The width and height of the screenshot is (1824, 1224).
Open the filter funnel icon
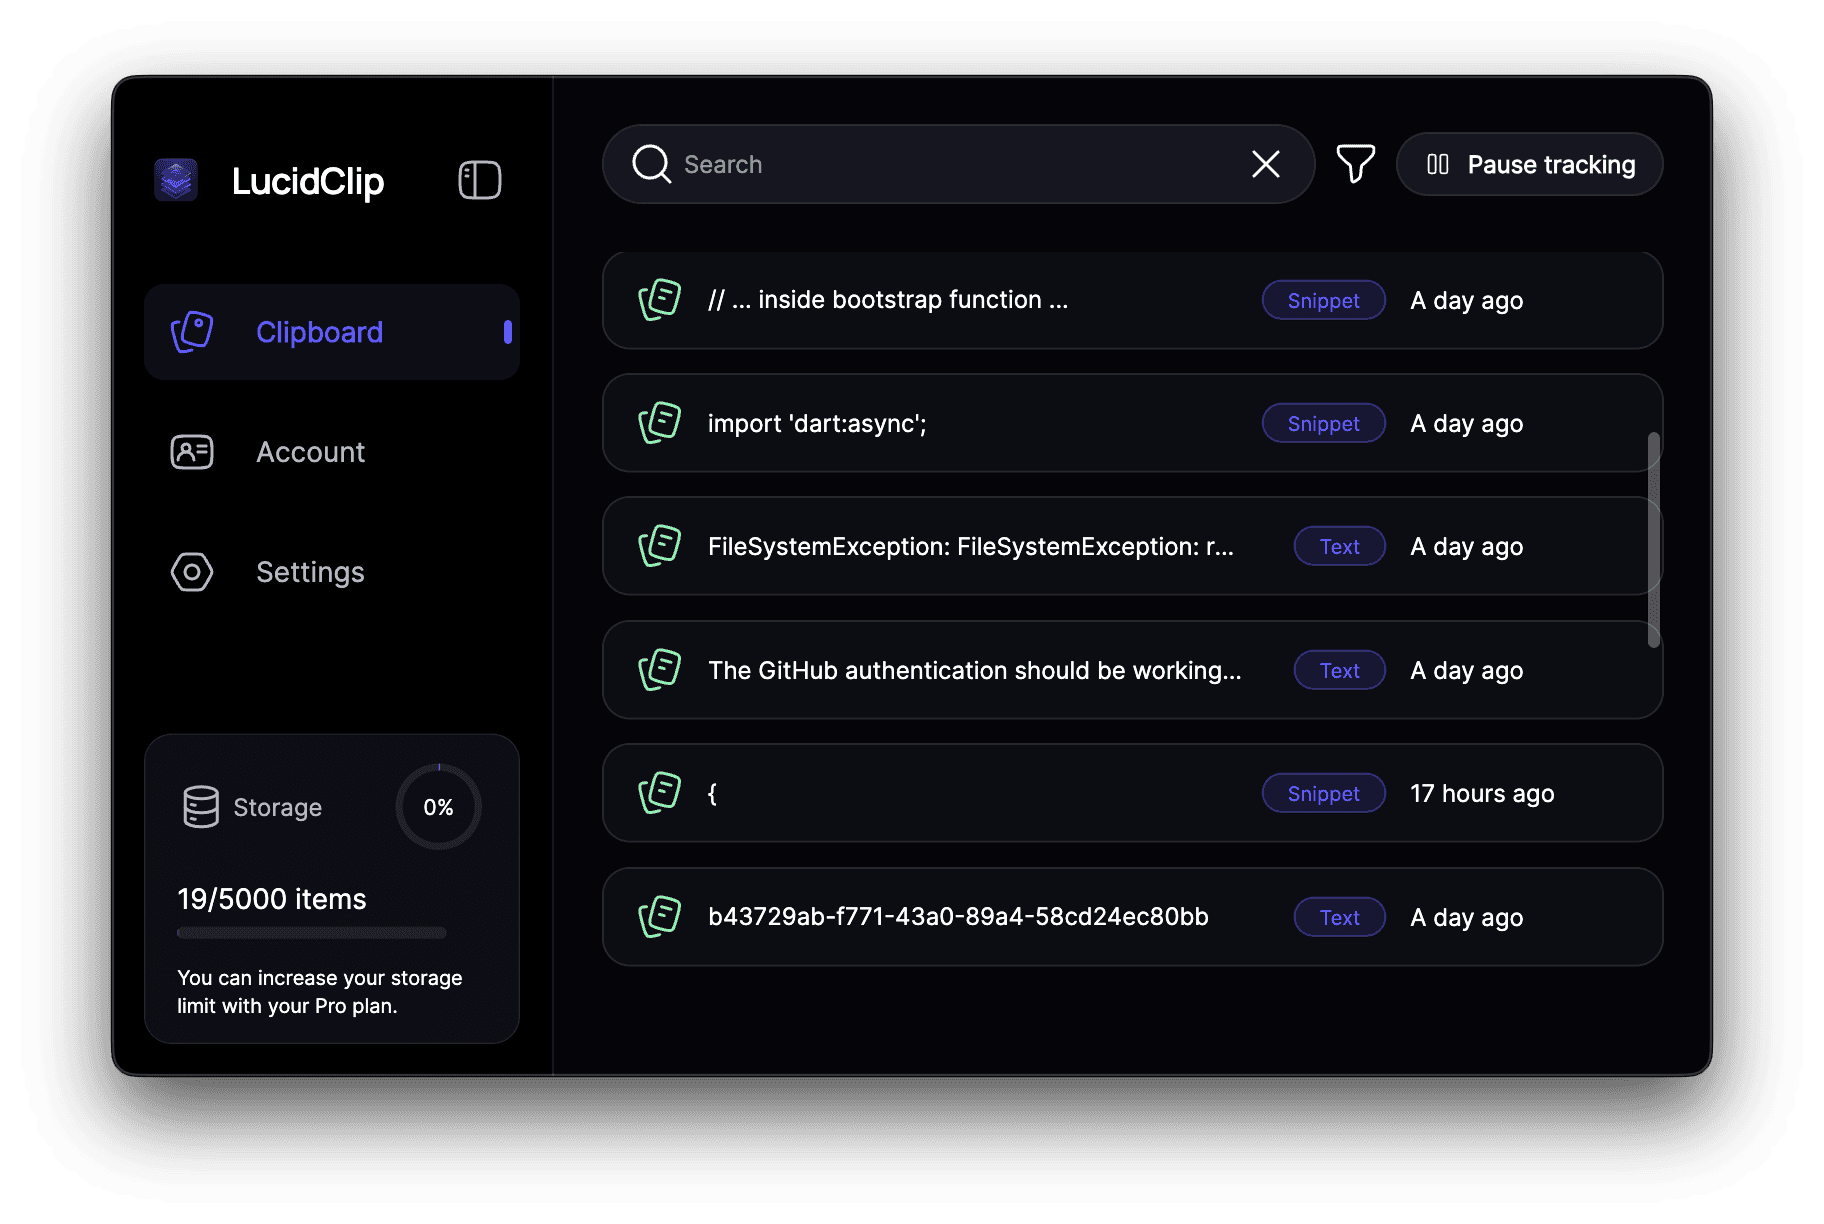click(x=1355, y=164)
